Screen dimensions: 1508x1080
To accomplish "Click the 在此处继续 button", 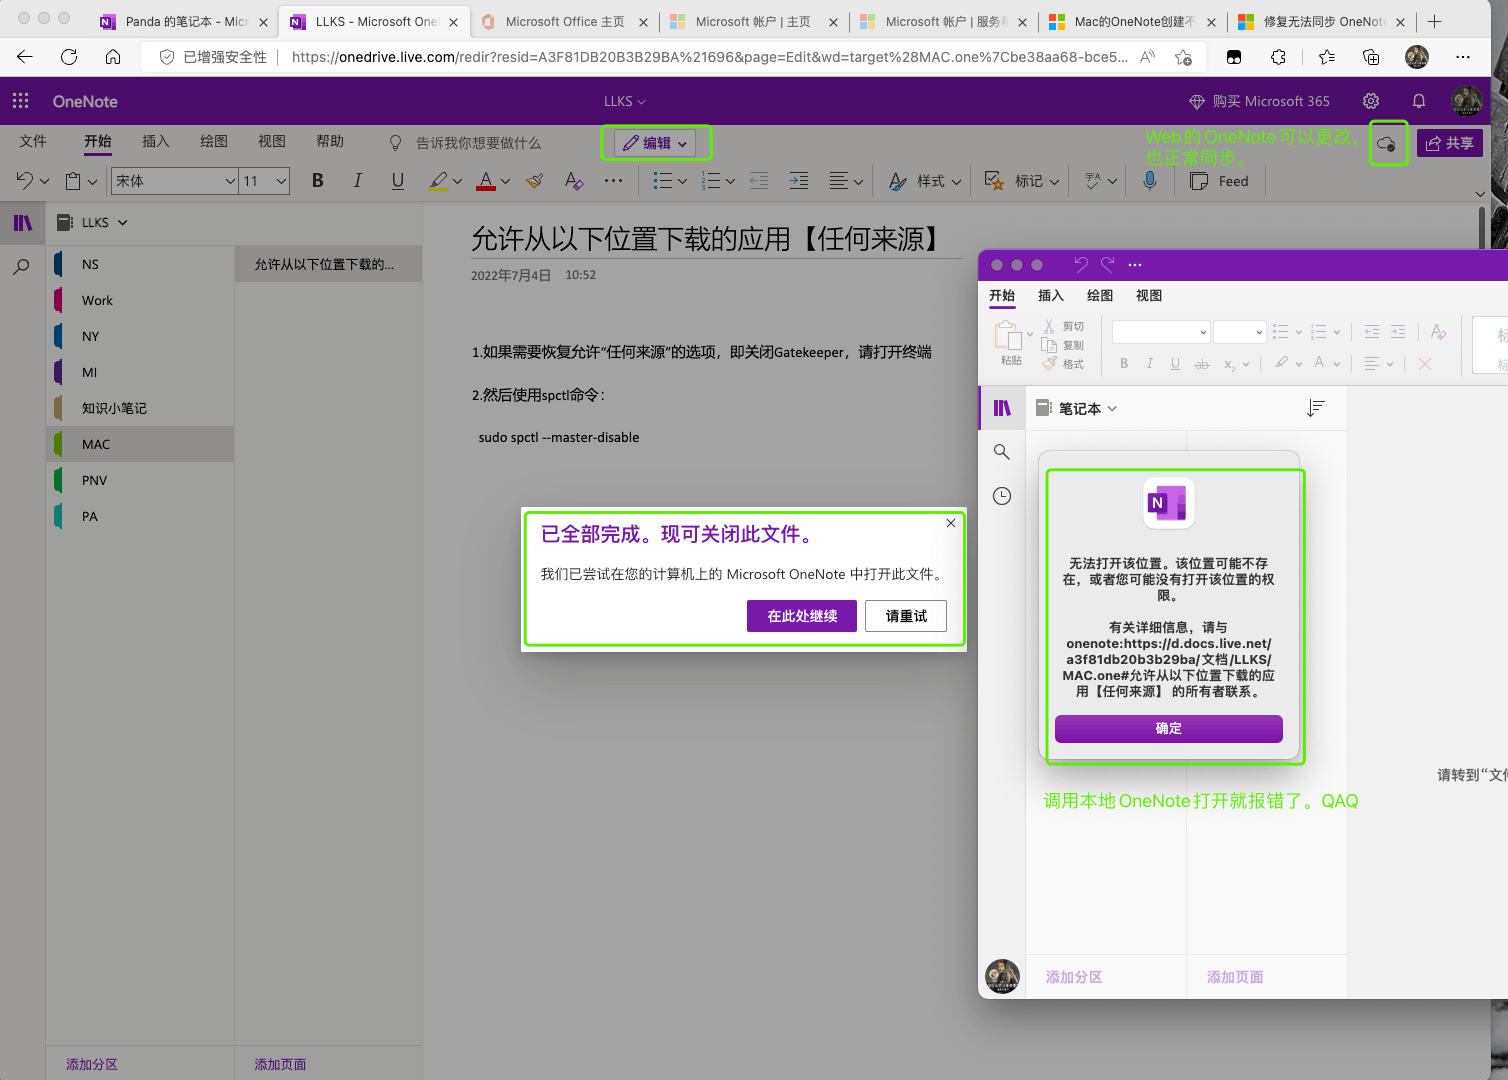I will click(x=802, y=616).
